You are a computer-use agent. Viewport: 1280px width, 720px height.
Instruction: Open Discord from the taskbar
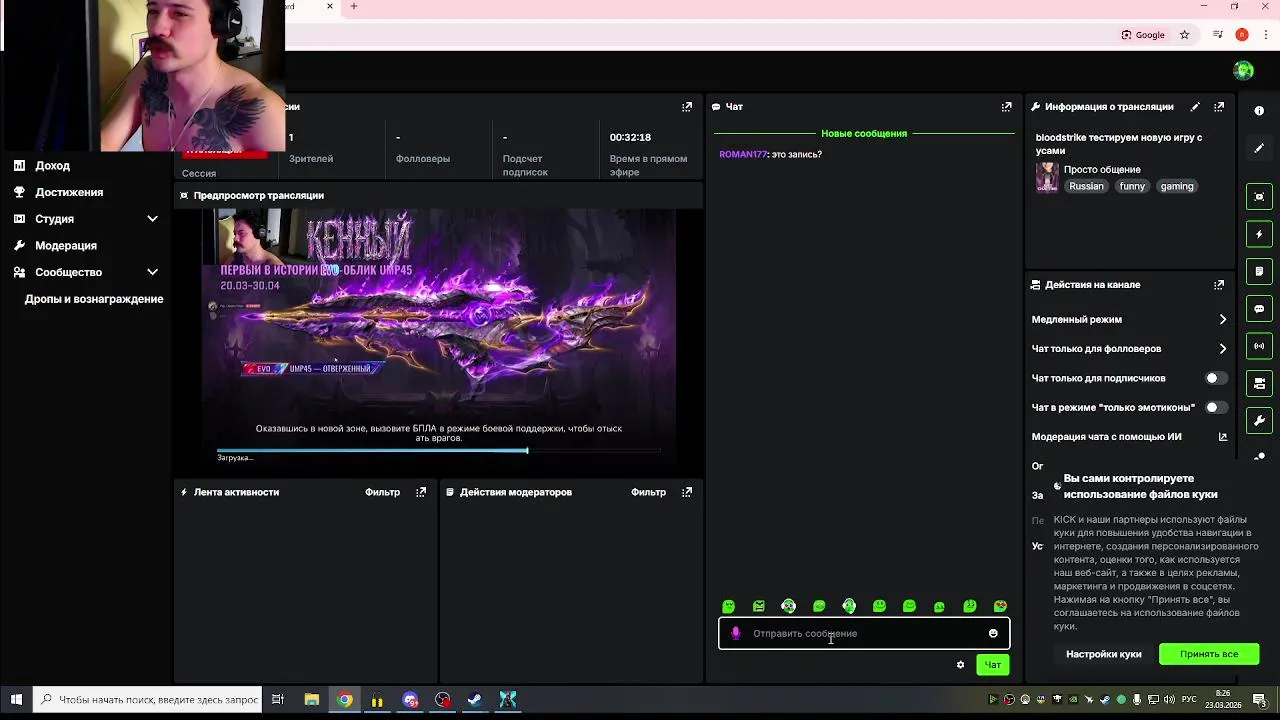(x=410, y=700)
